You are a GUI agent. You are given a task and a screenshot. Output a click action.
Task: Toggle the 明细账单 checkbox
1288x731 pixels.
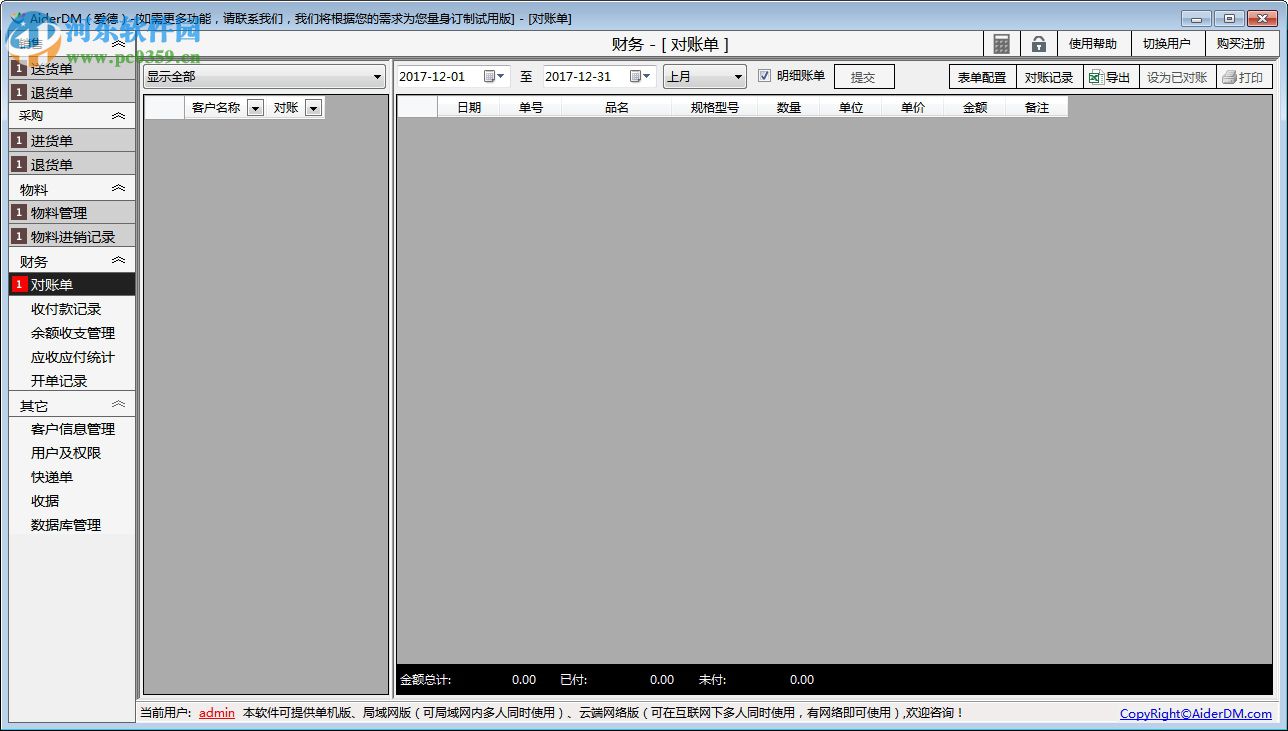(x=765, y=76)
